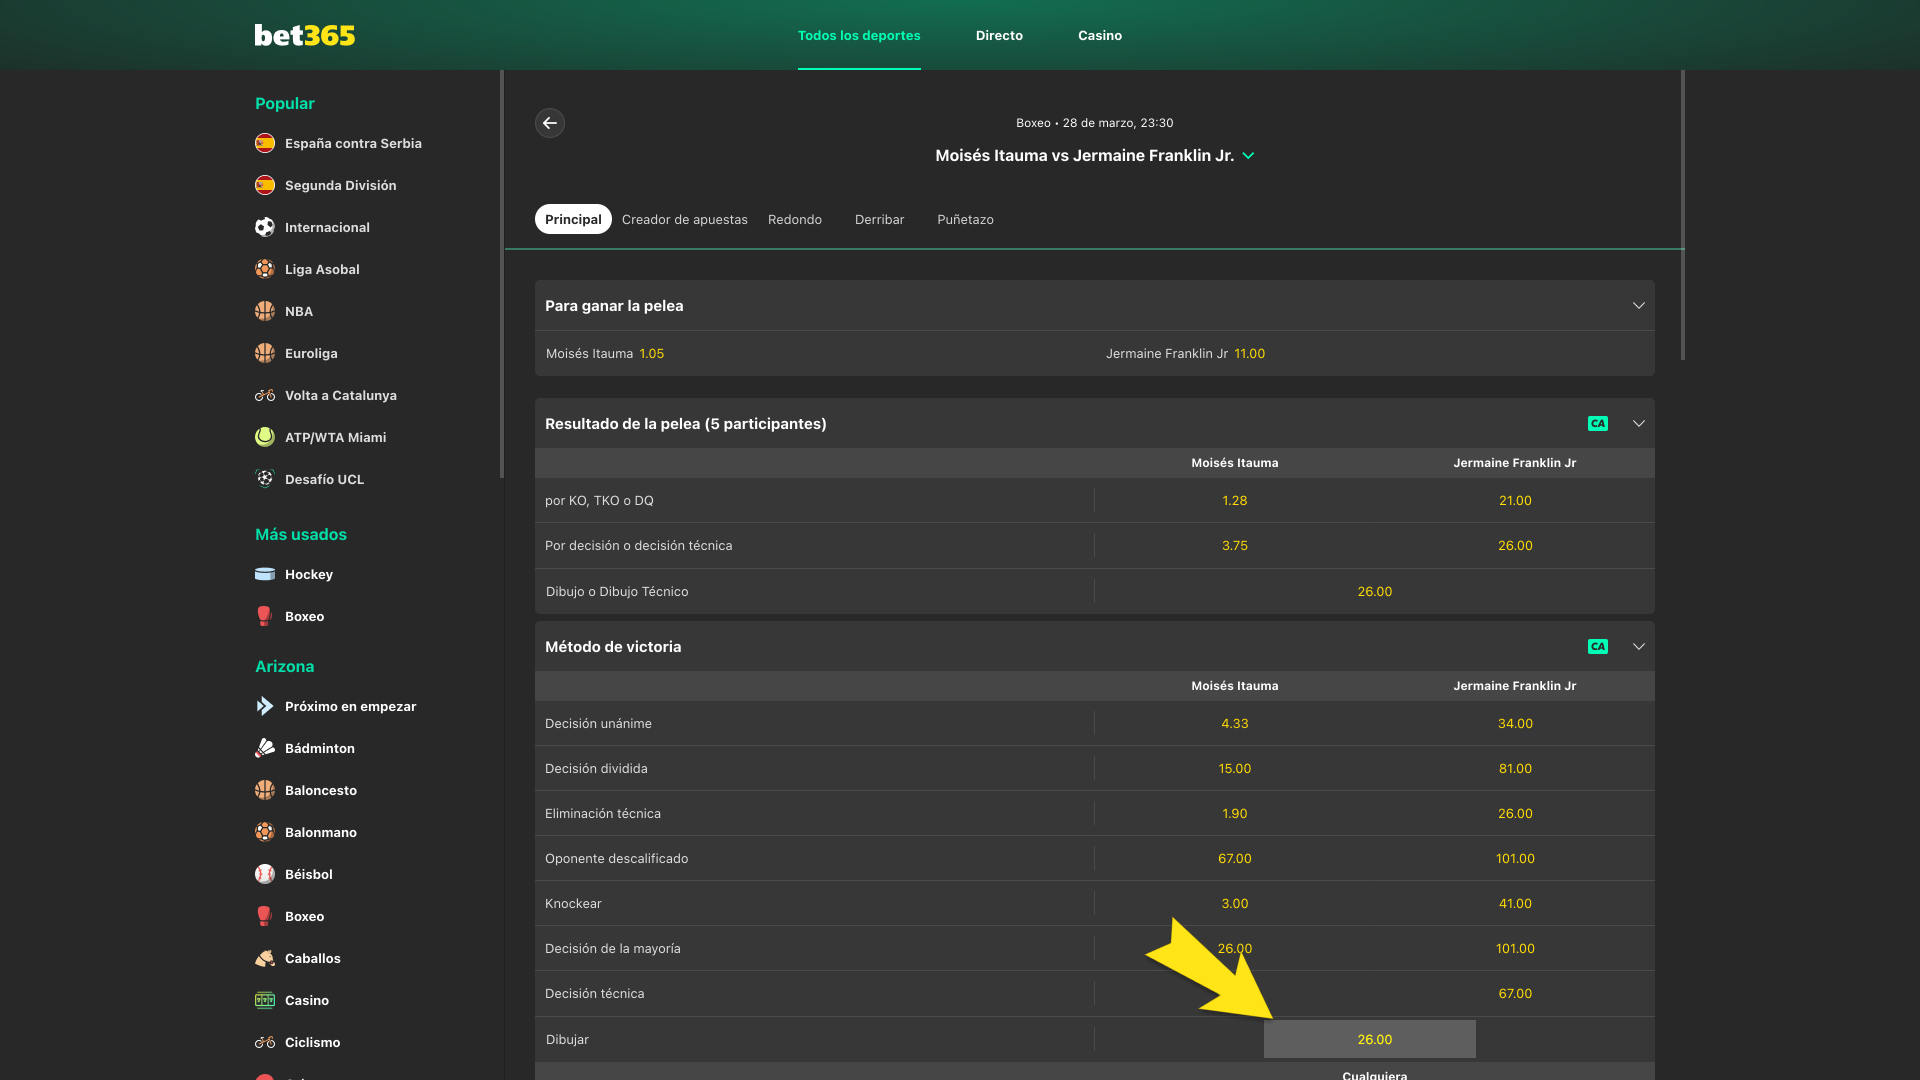Screen dimensions: 1920x1080
Task: Click the handball icon next to Liga Asobal
Action: click(x=265, y=269)
